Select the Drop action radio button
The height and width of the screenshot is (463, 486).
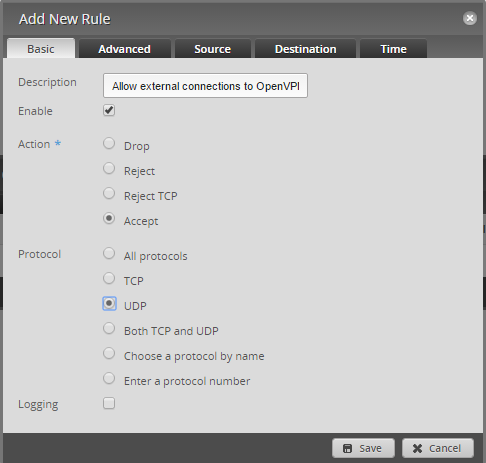pos(109,144)
